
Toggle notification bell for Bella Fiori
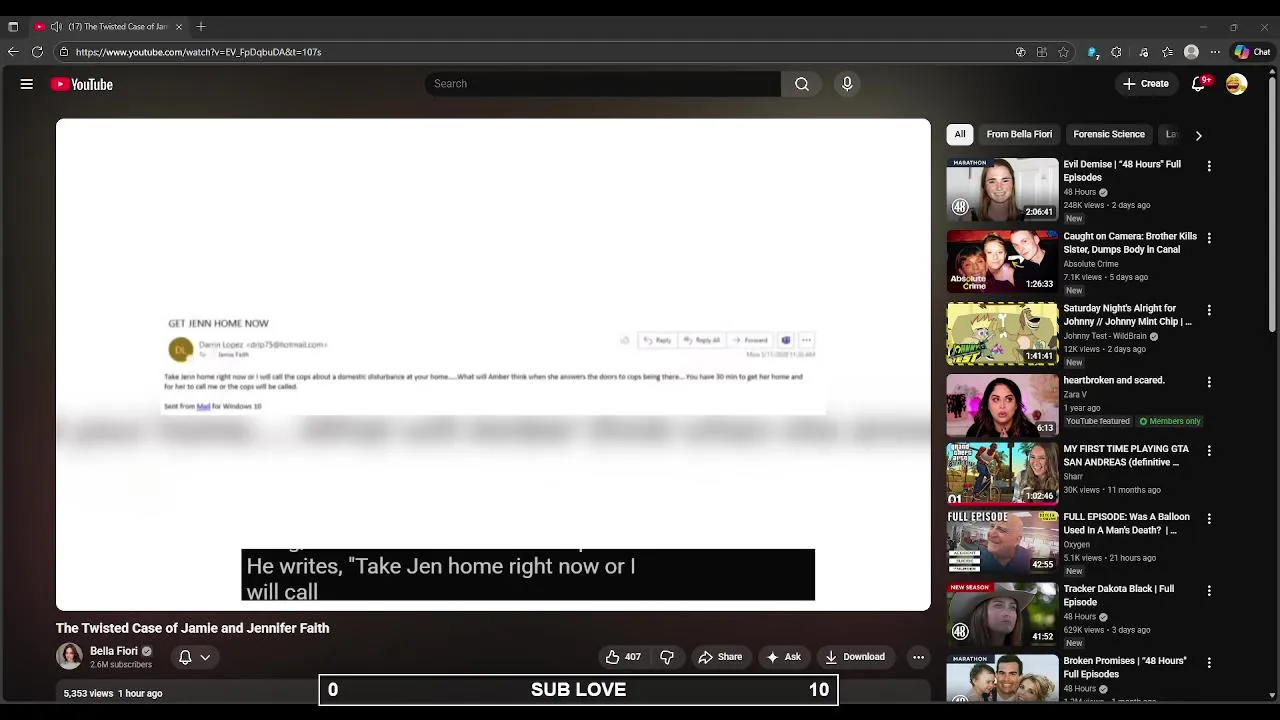185,657
